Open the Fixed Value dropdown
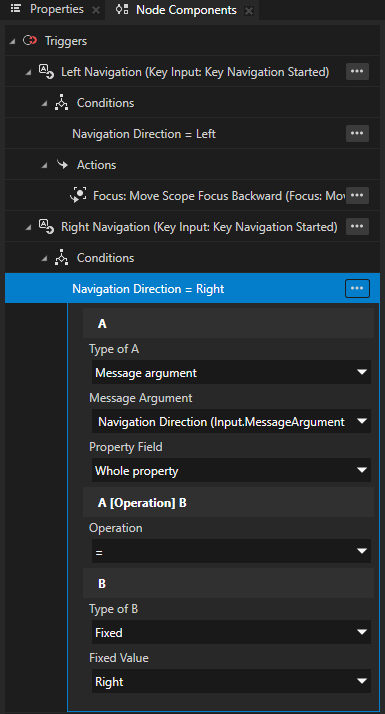Image resolution: width=385 pixels, height=714 pixels. 231,681
